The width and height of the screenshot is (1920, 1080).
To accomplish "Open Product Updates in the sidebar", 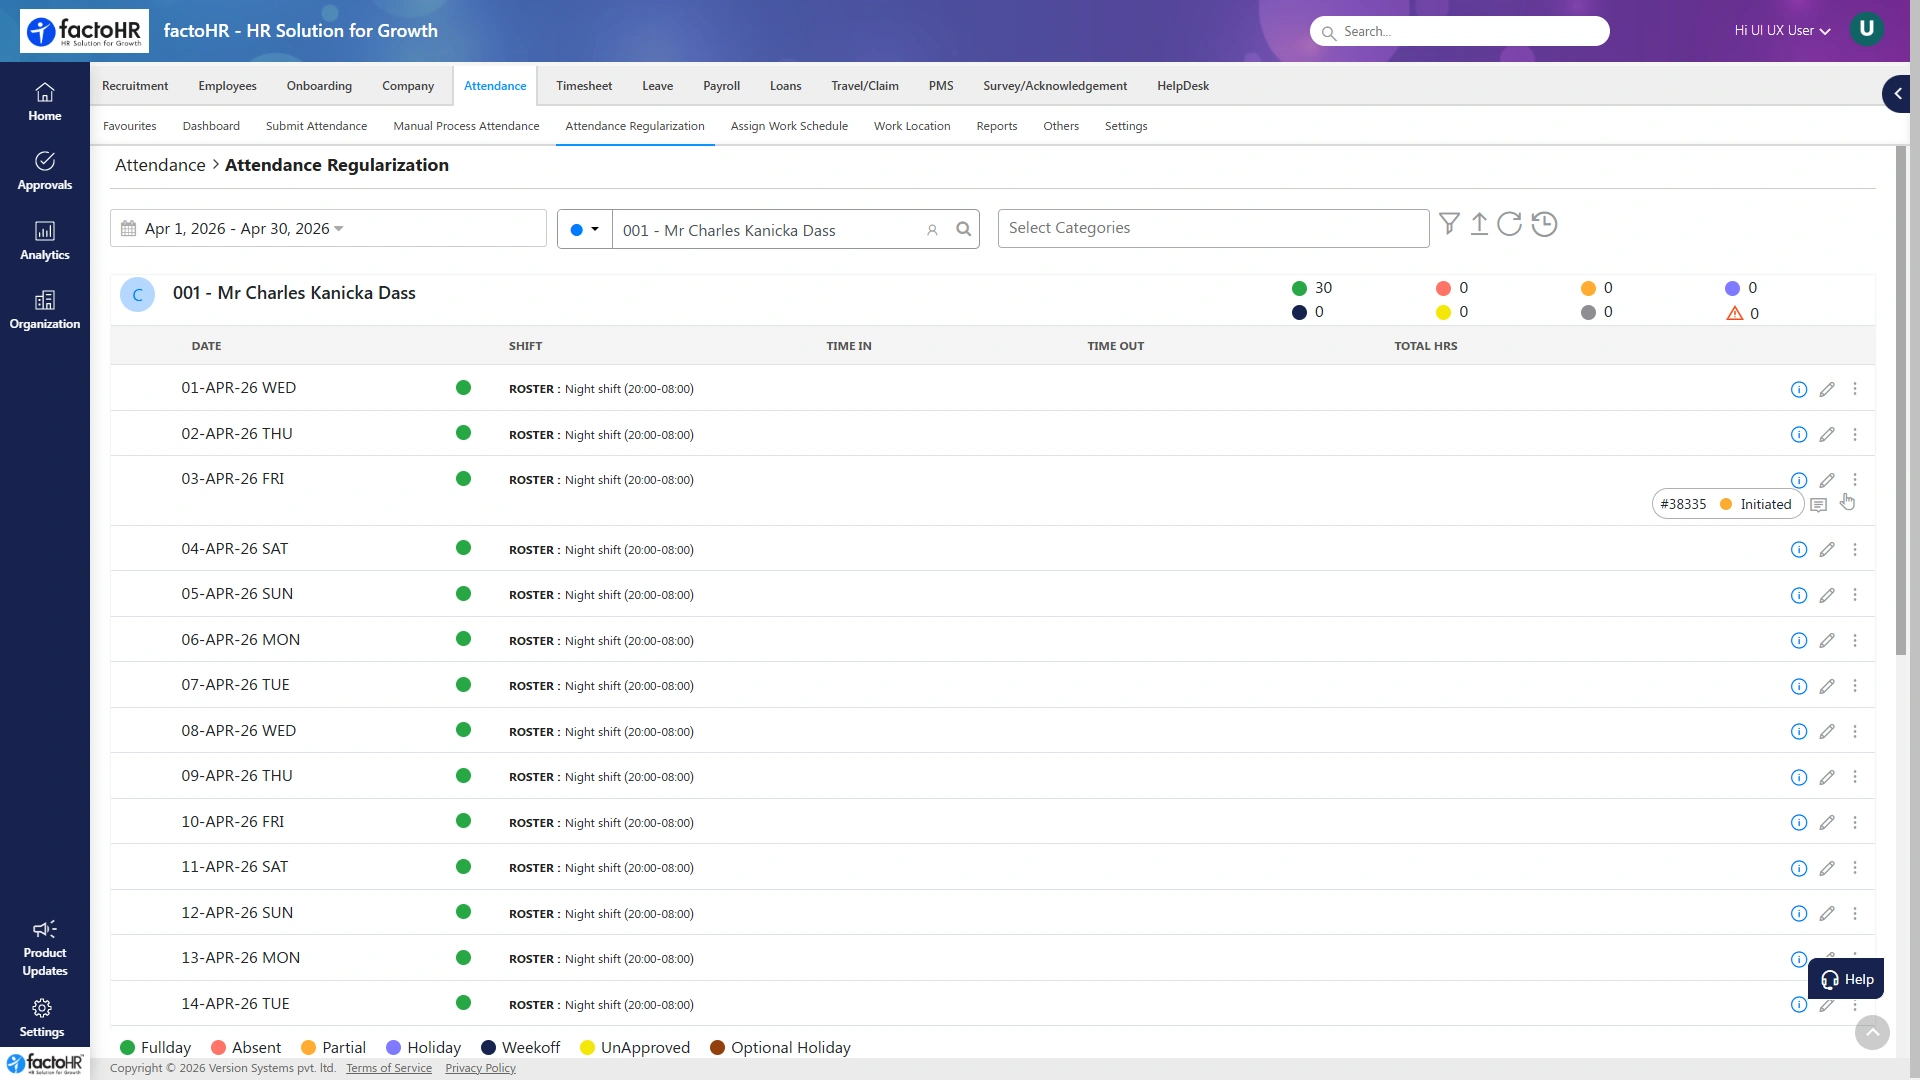I will pyautogui.click(x=44, y=948).
